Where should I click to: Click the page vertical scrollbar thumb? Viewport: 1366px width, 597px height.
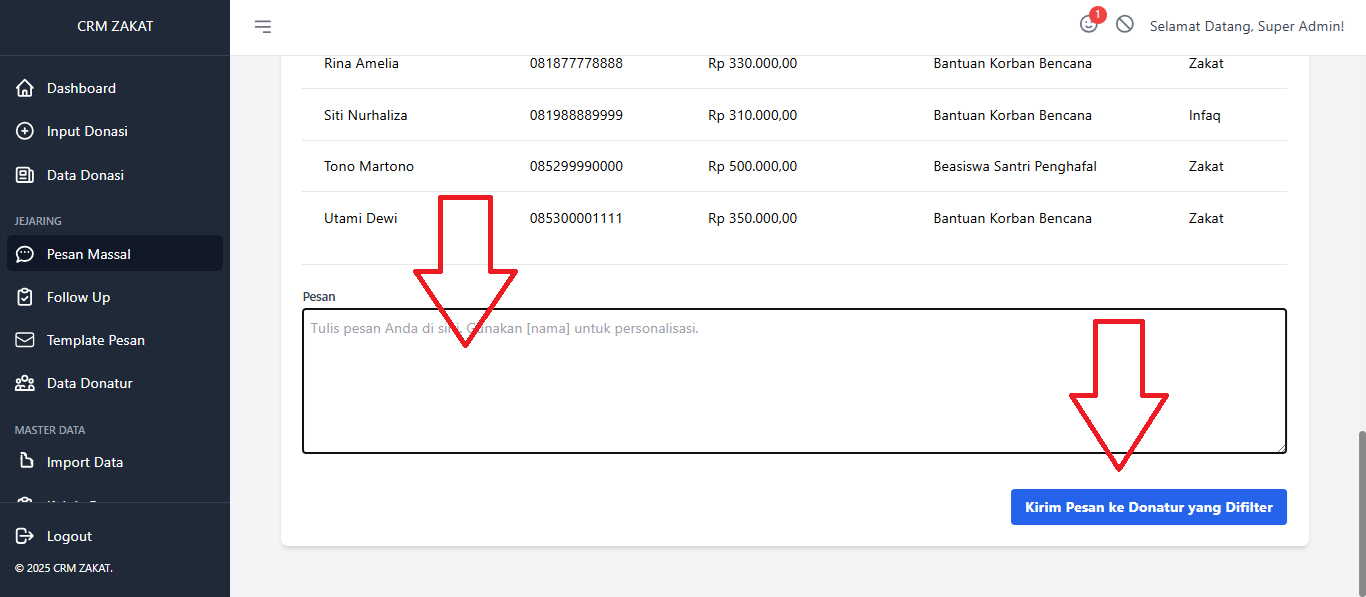click(x=1359, y=510)
